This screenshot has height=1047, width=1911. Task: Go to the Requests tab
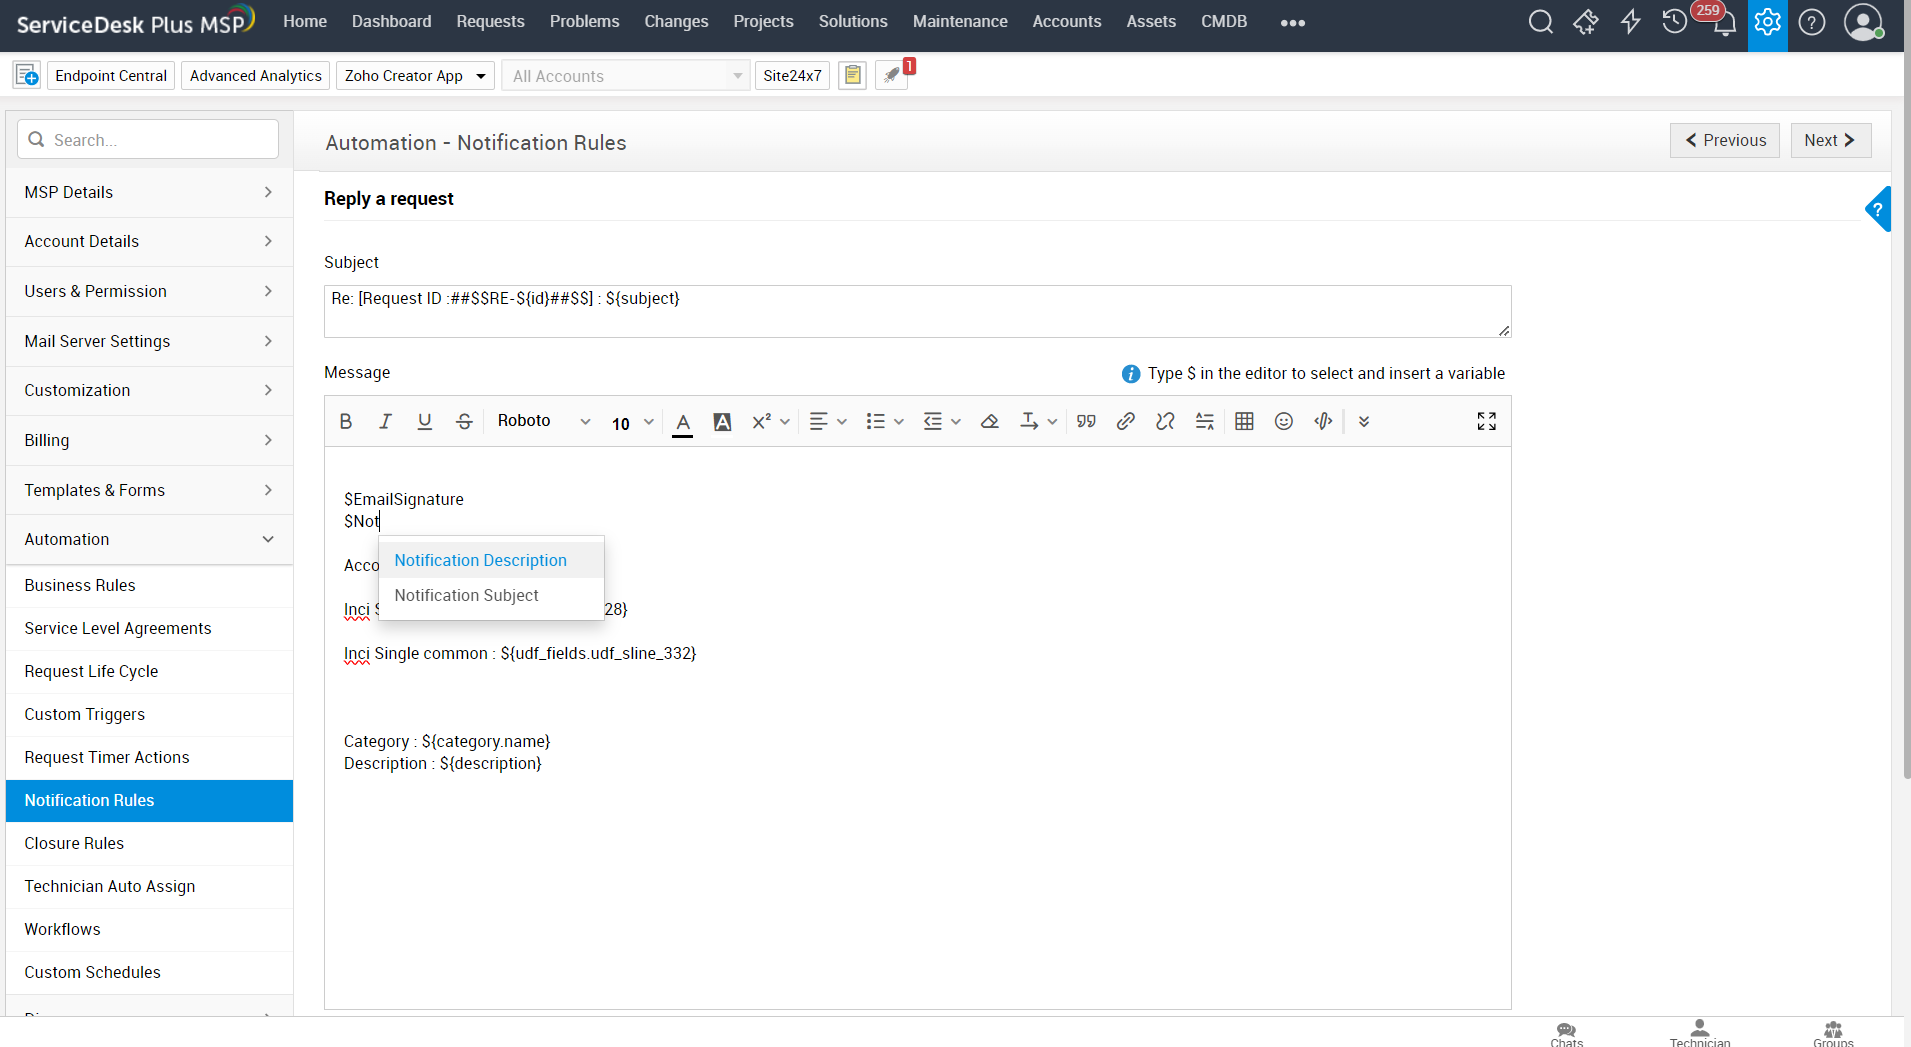[x=490, y=21]
